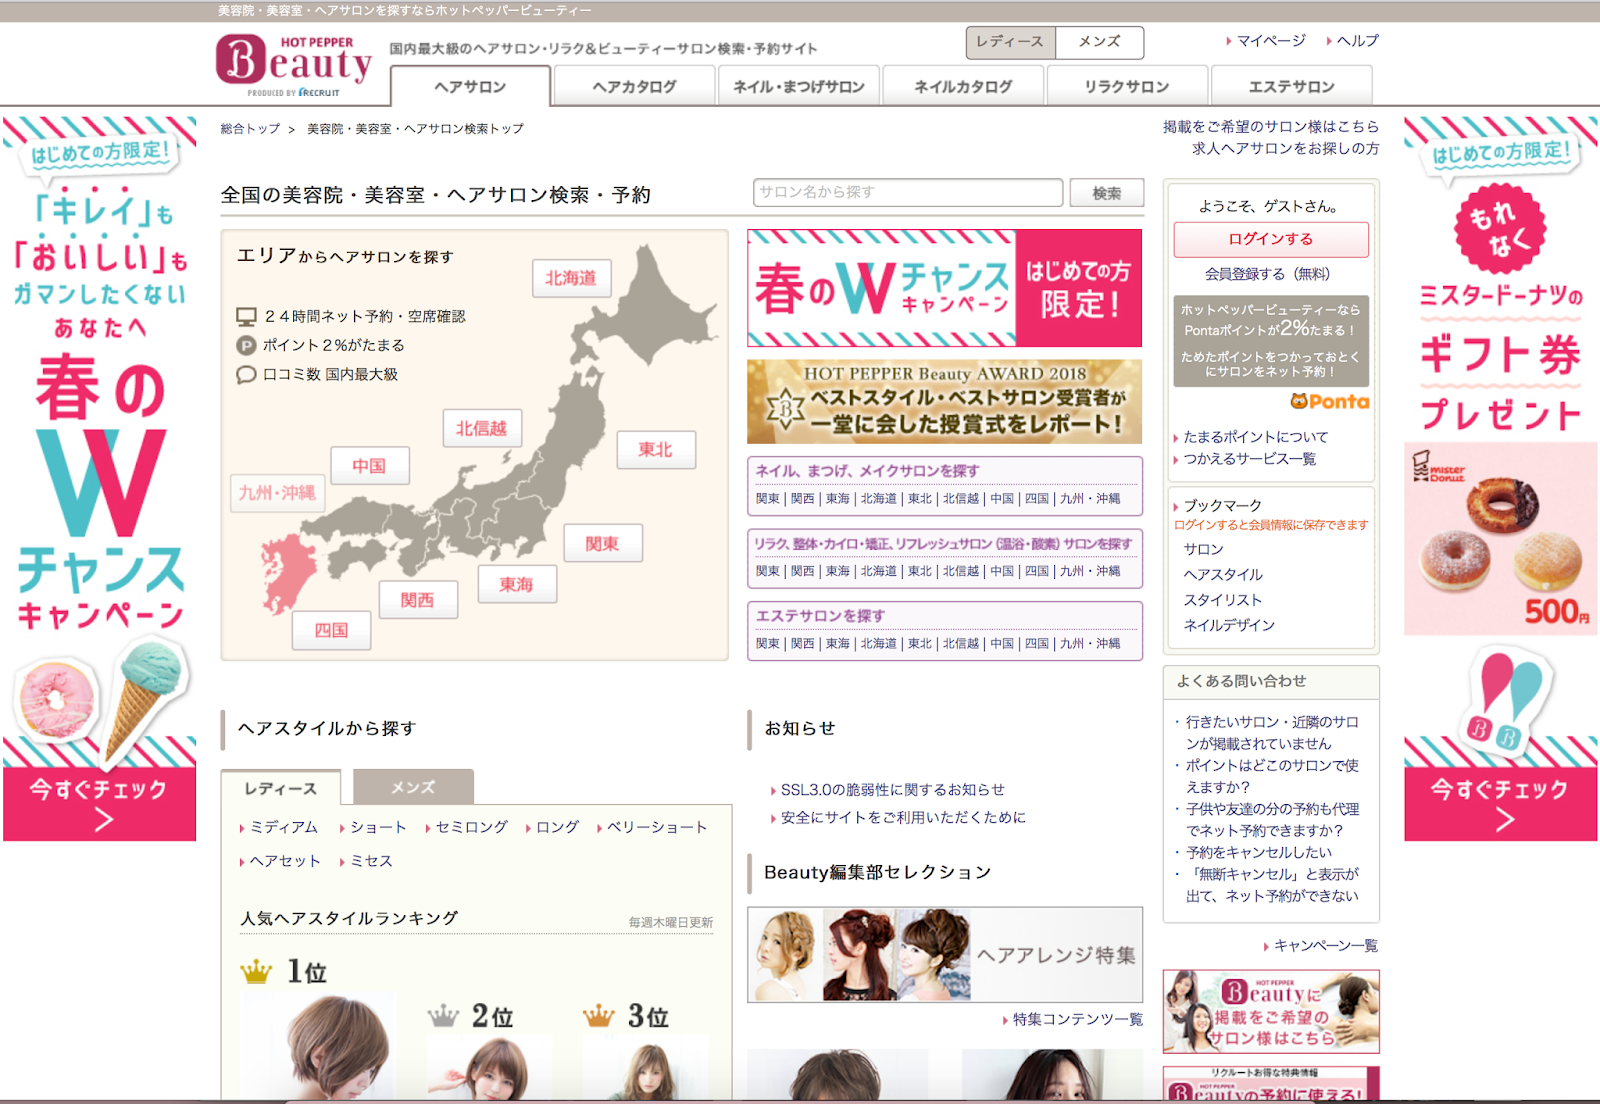Viewport: 1600px width, 1104px height.
Task: Click the bronze crown icon for 3位
Action: tap(598, 1016)
